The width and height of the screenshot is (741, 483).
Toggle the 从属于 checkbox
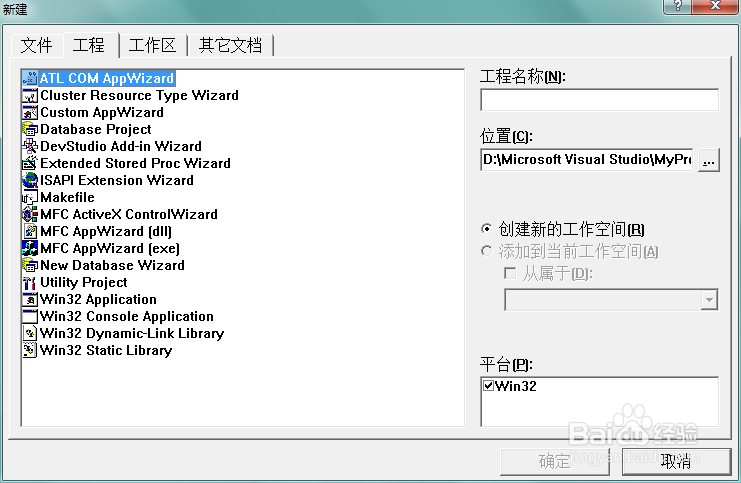510,273
